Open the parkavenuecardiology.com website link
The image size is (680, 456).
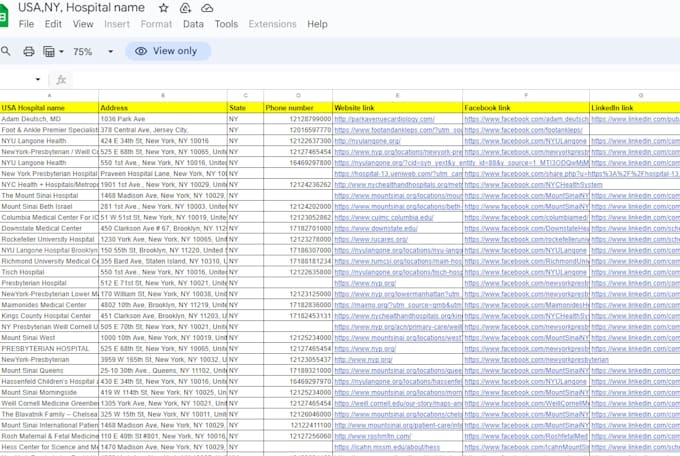pos(384,119)
